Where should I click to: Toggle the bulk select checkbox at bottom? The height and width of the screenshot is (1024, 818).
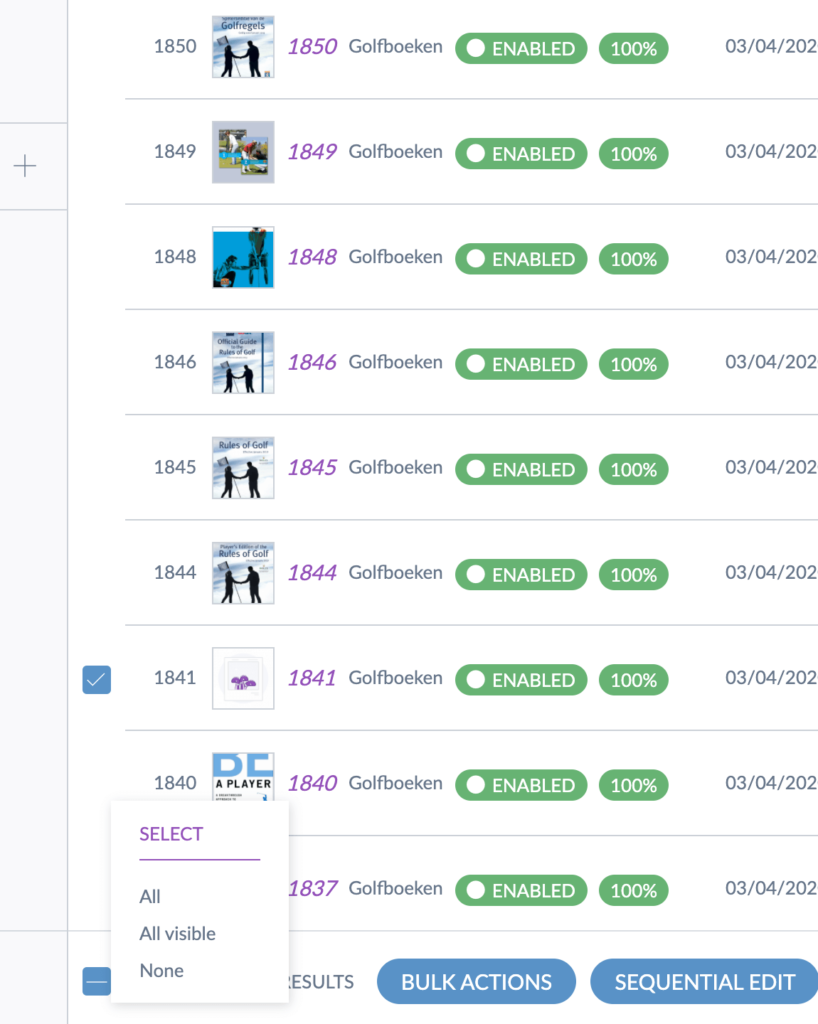click(x=97, y=982)
